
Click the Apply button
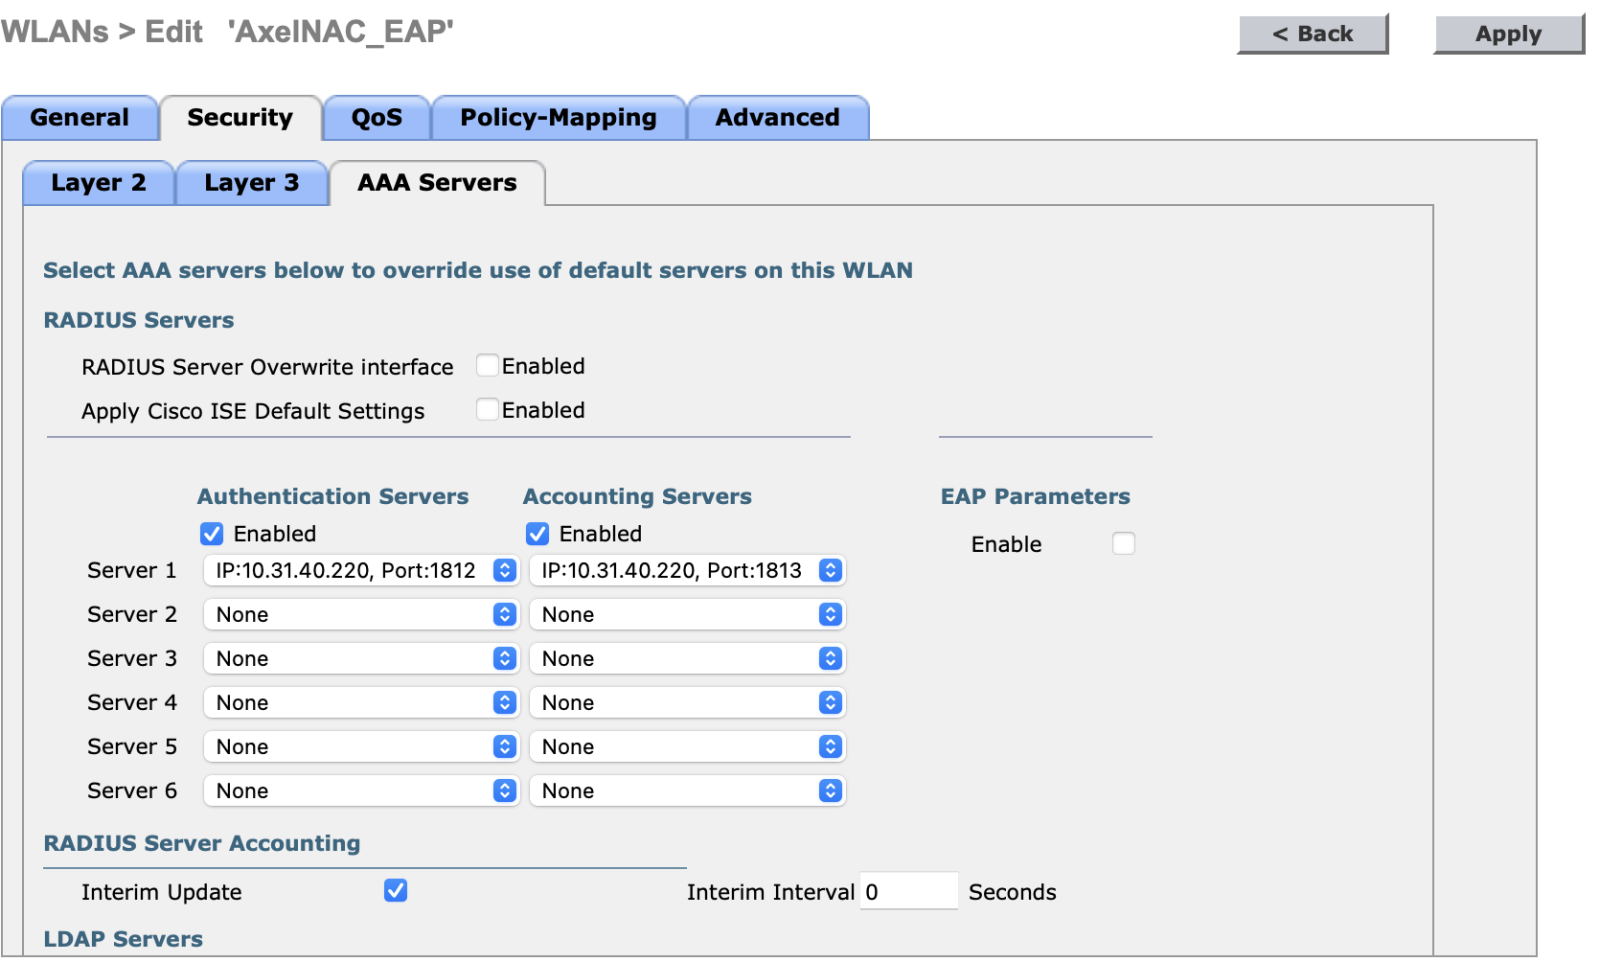[1508, 34]
